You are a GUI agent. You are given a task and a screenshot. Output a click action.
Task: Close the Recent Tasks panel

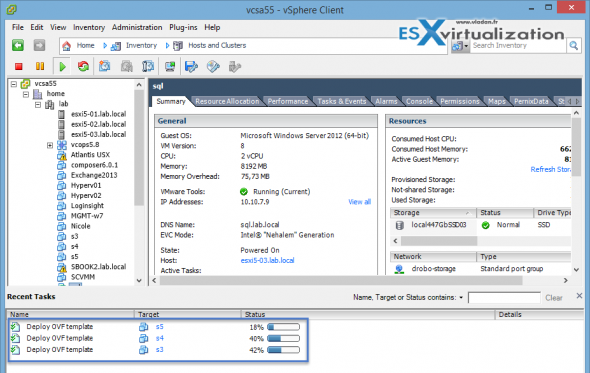tap(579, 296)
